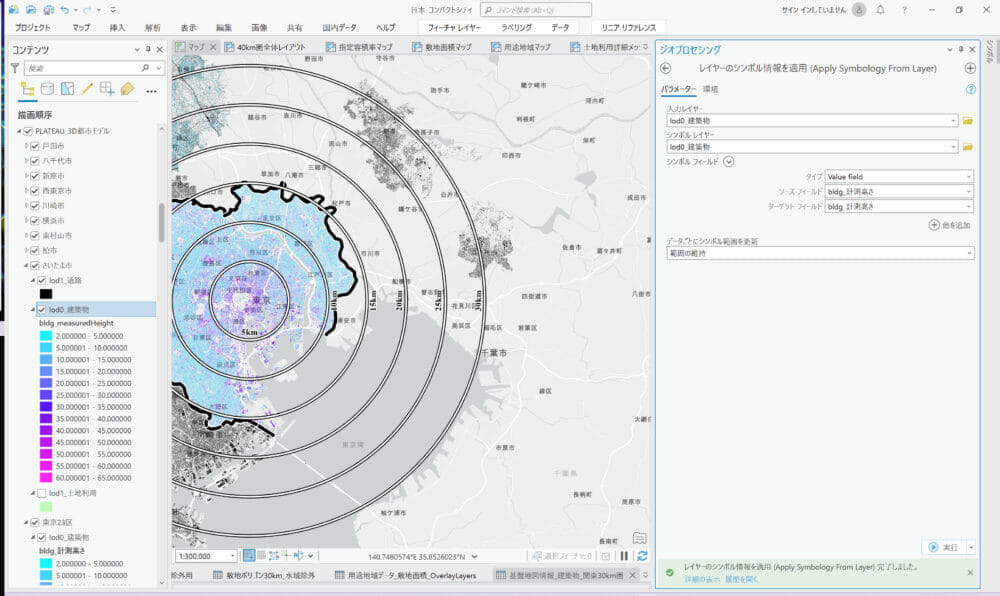1000x596 pixels.
Task: Uncheck the PLATEAU_3D都市モデル group layer
Action: 28,131
